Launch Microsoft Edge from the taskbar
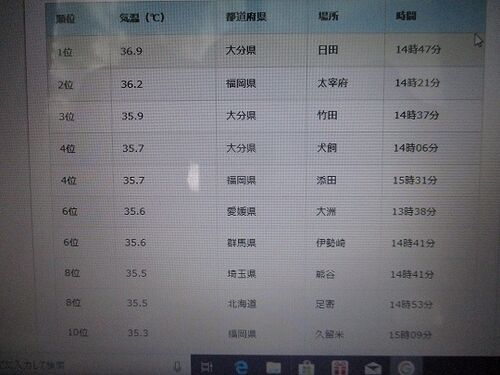This screenshot has width=500, height=375. pyautogui.click(x=241, y=367)
